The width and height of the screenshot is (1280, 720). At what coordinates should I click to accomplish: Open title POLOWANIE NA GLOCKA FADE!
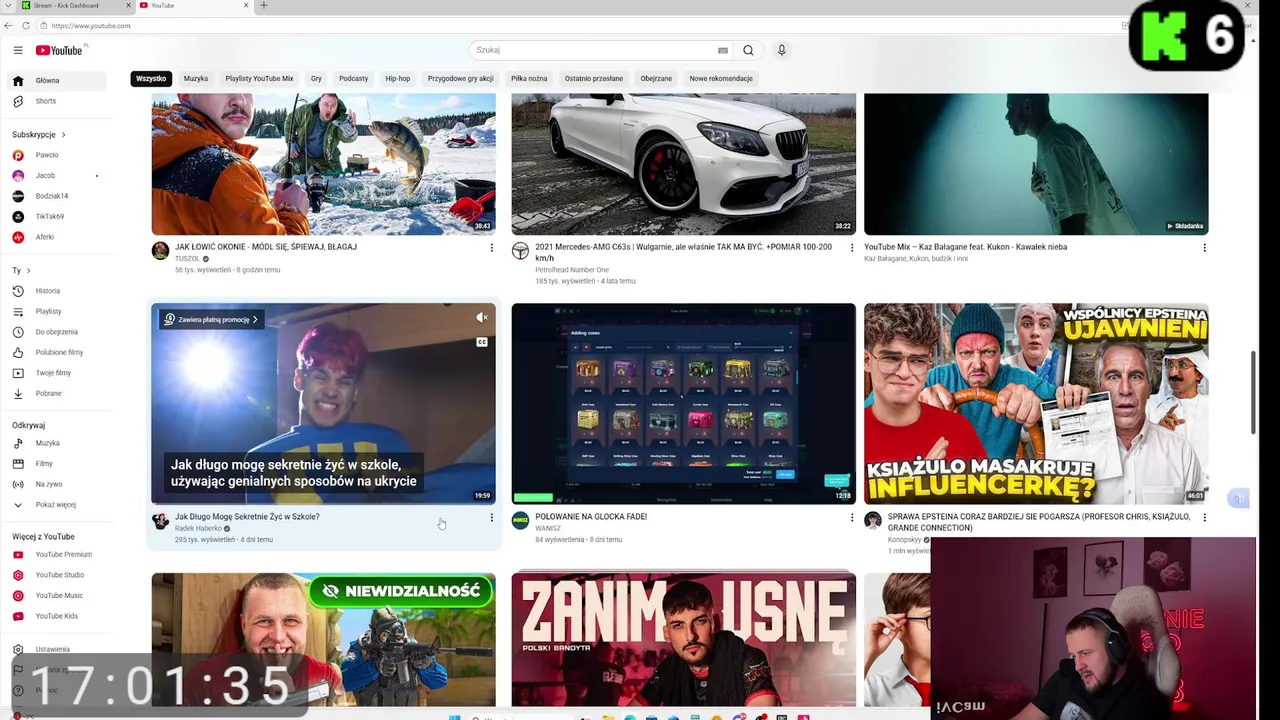tap(591, 517)
